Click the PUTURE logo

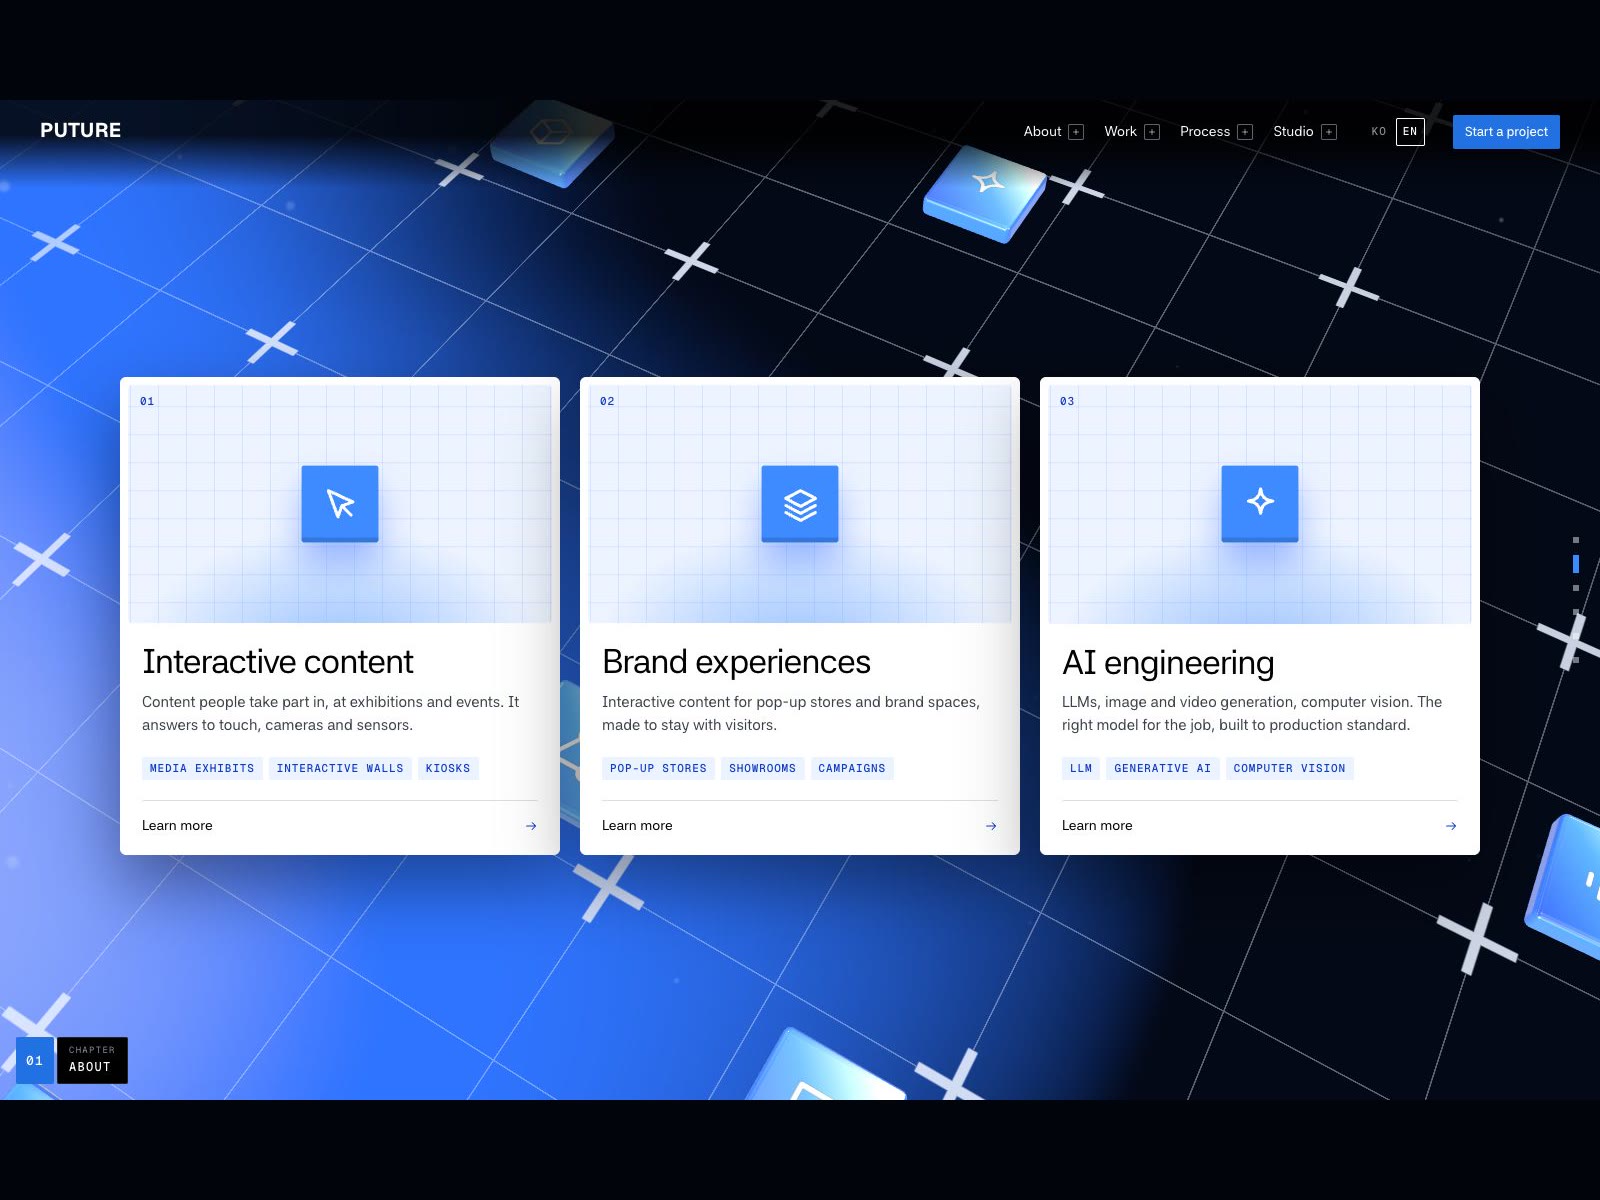pos(80,131)
